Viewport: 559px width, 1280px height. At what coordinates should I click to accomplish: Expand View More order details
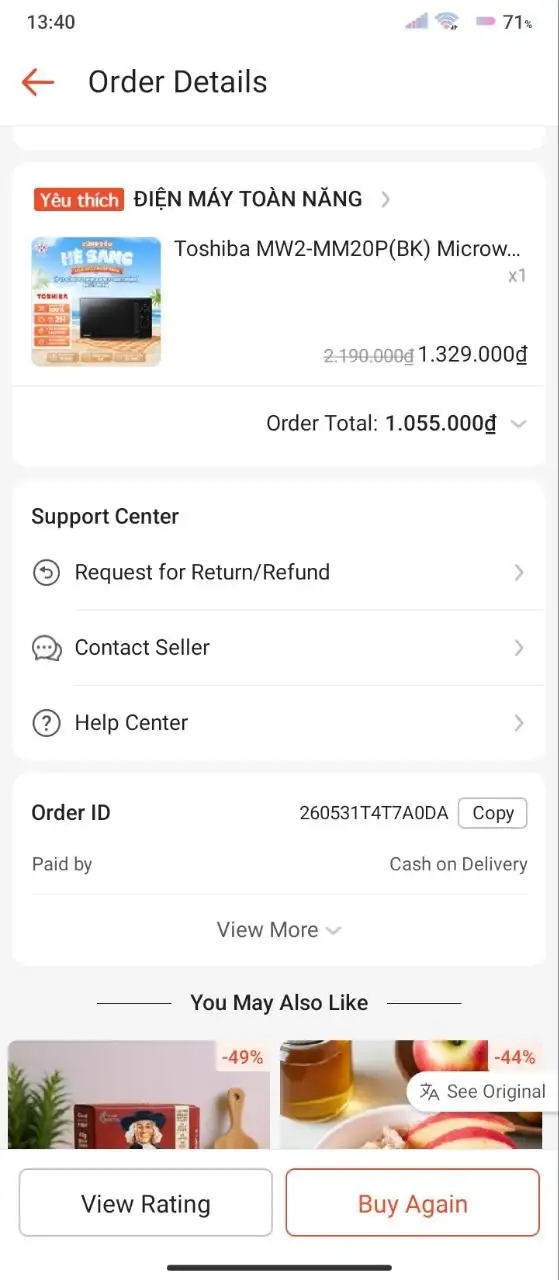(279, 930)
